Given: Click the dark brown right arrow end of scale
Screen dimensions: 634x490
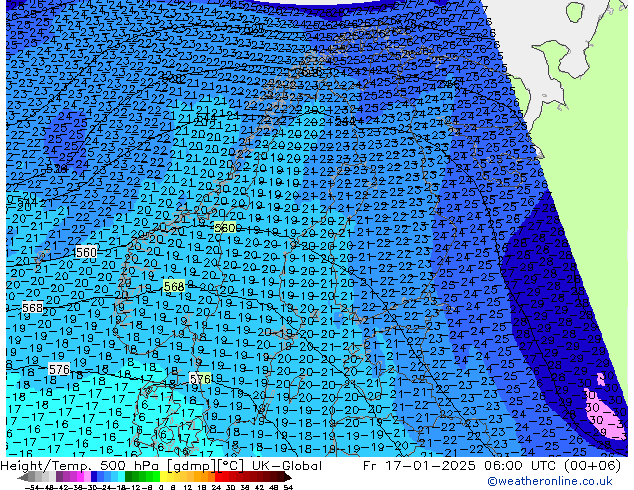Looking at the screenshot, I should 286,477.
